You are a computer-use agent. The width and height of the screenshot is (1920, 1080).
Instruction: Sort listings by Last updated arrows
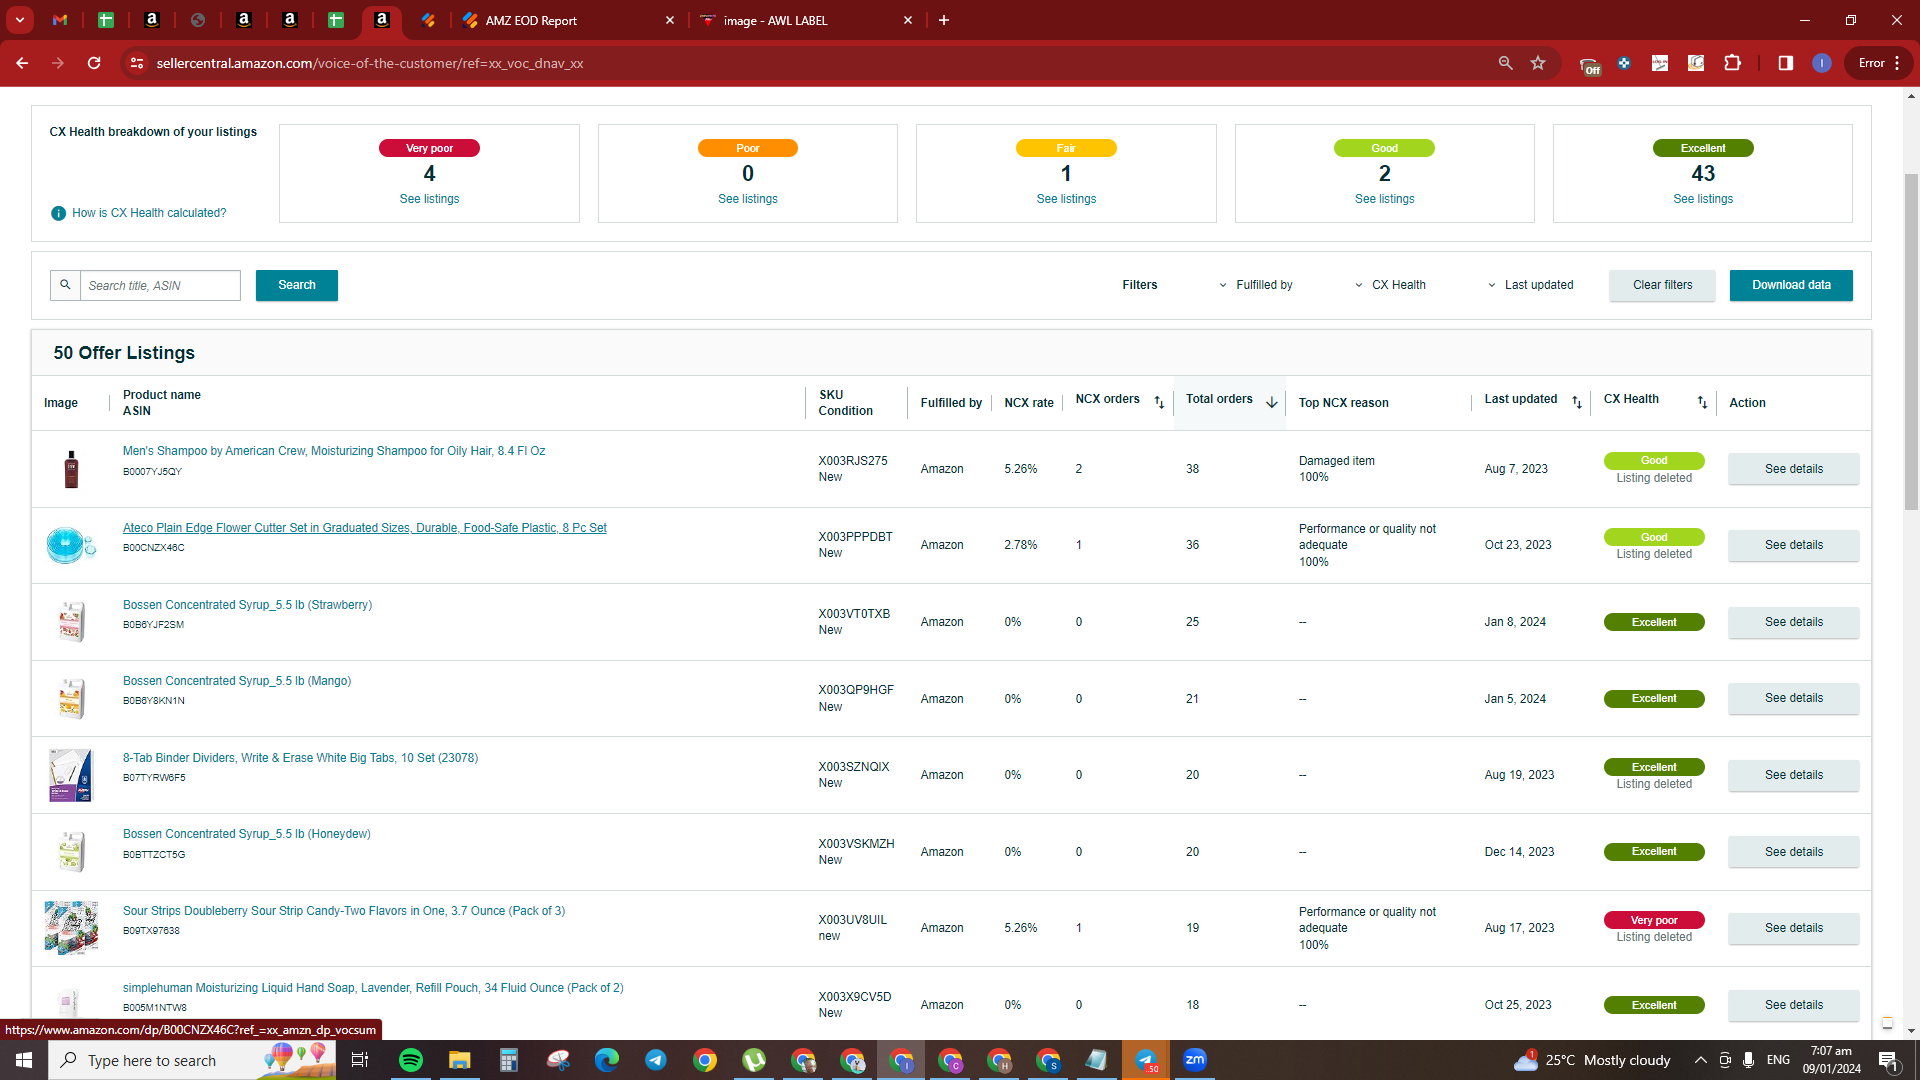click(x=1576, y=402)
